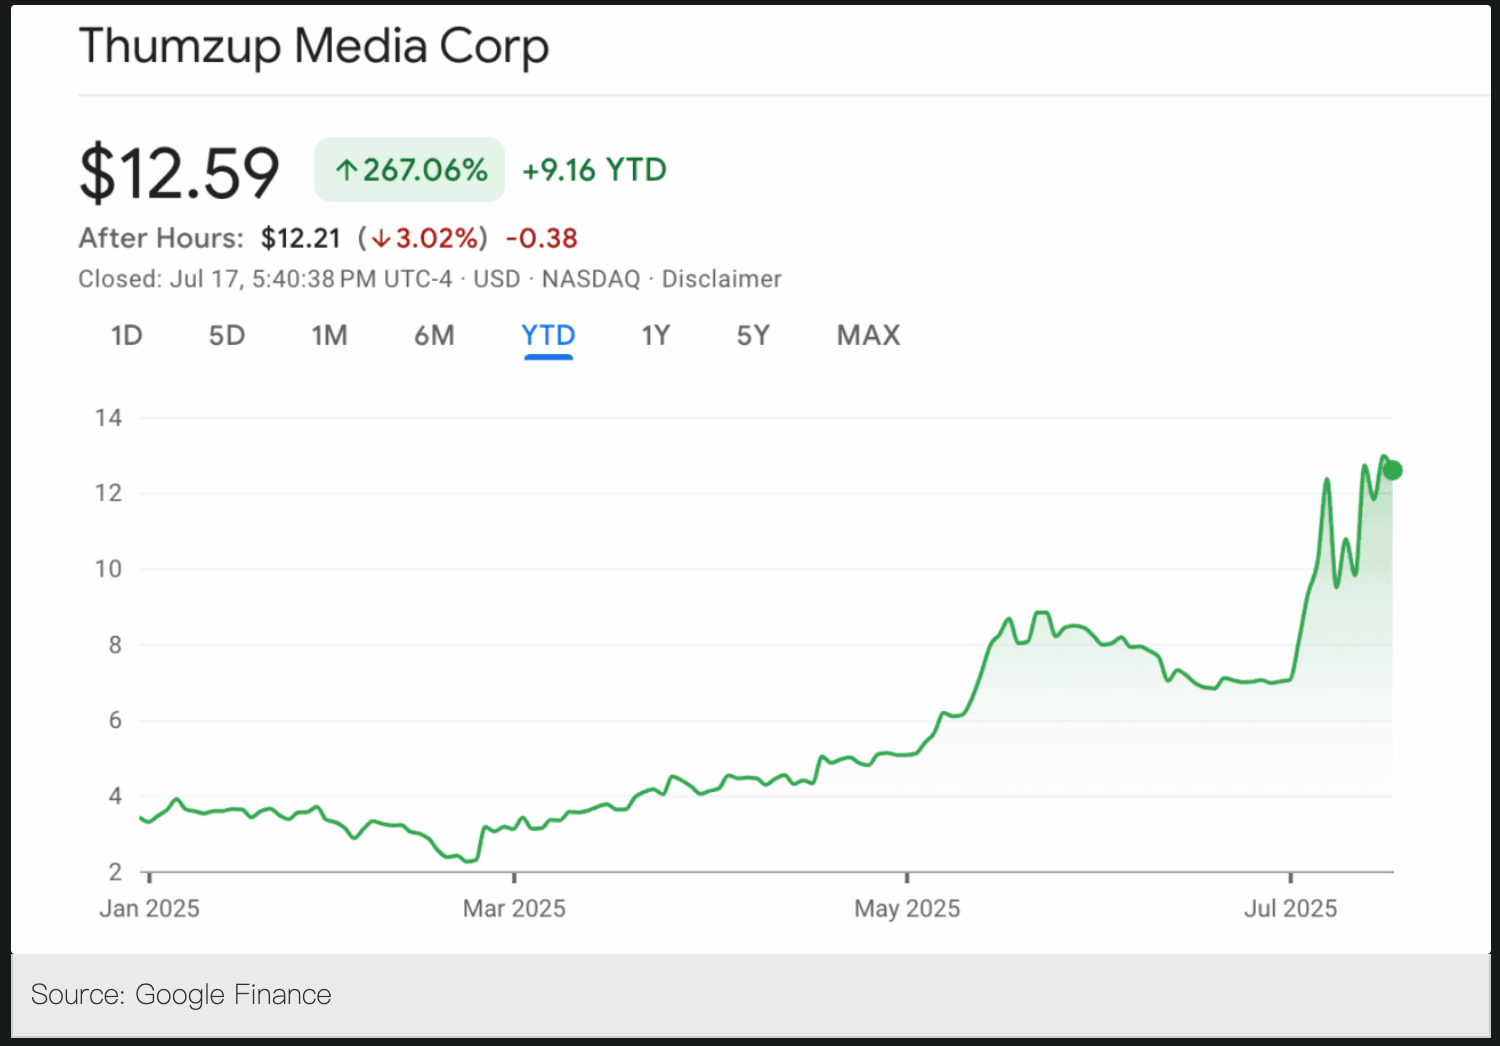Click the active YTD tab
Viewport: 1500px width, 1046px height.
click(x=548, y=335)
